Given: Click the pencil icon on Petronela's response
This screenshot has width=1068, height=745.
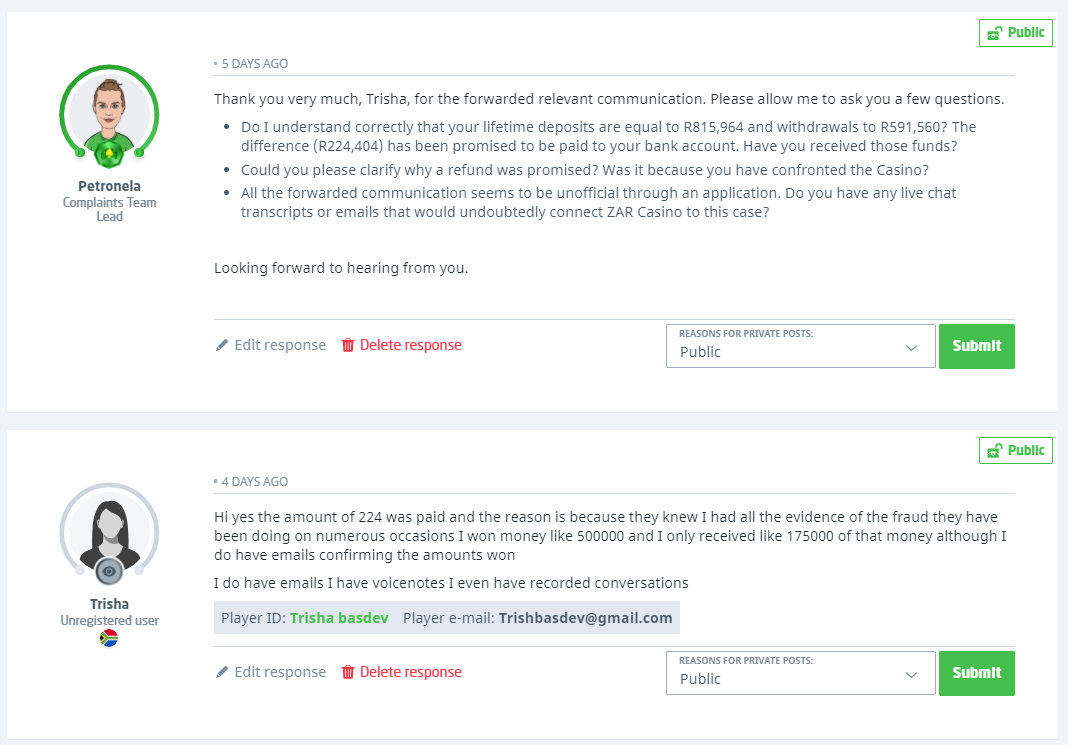Looking at the screenshot, I should (222, 345).
